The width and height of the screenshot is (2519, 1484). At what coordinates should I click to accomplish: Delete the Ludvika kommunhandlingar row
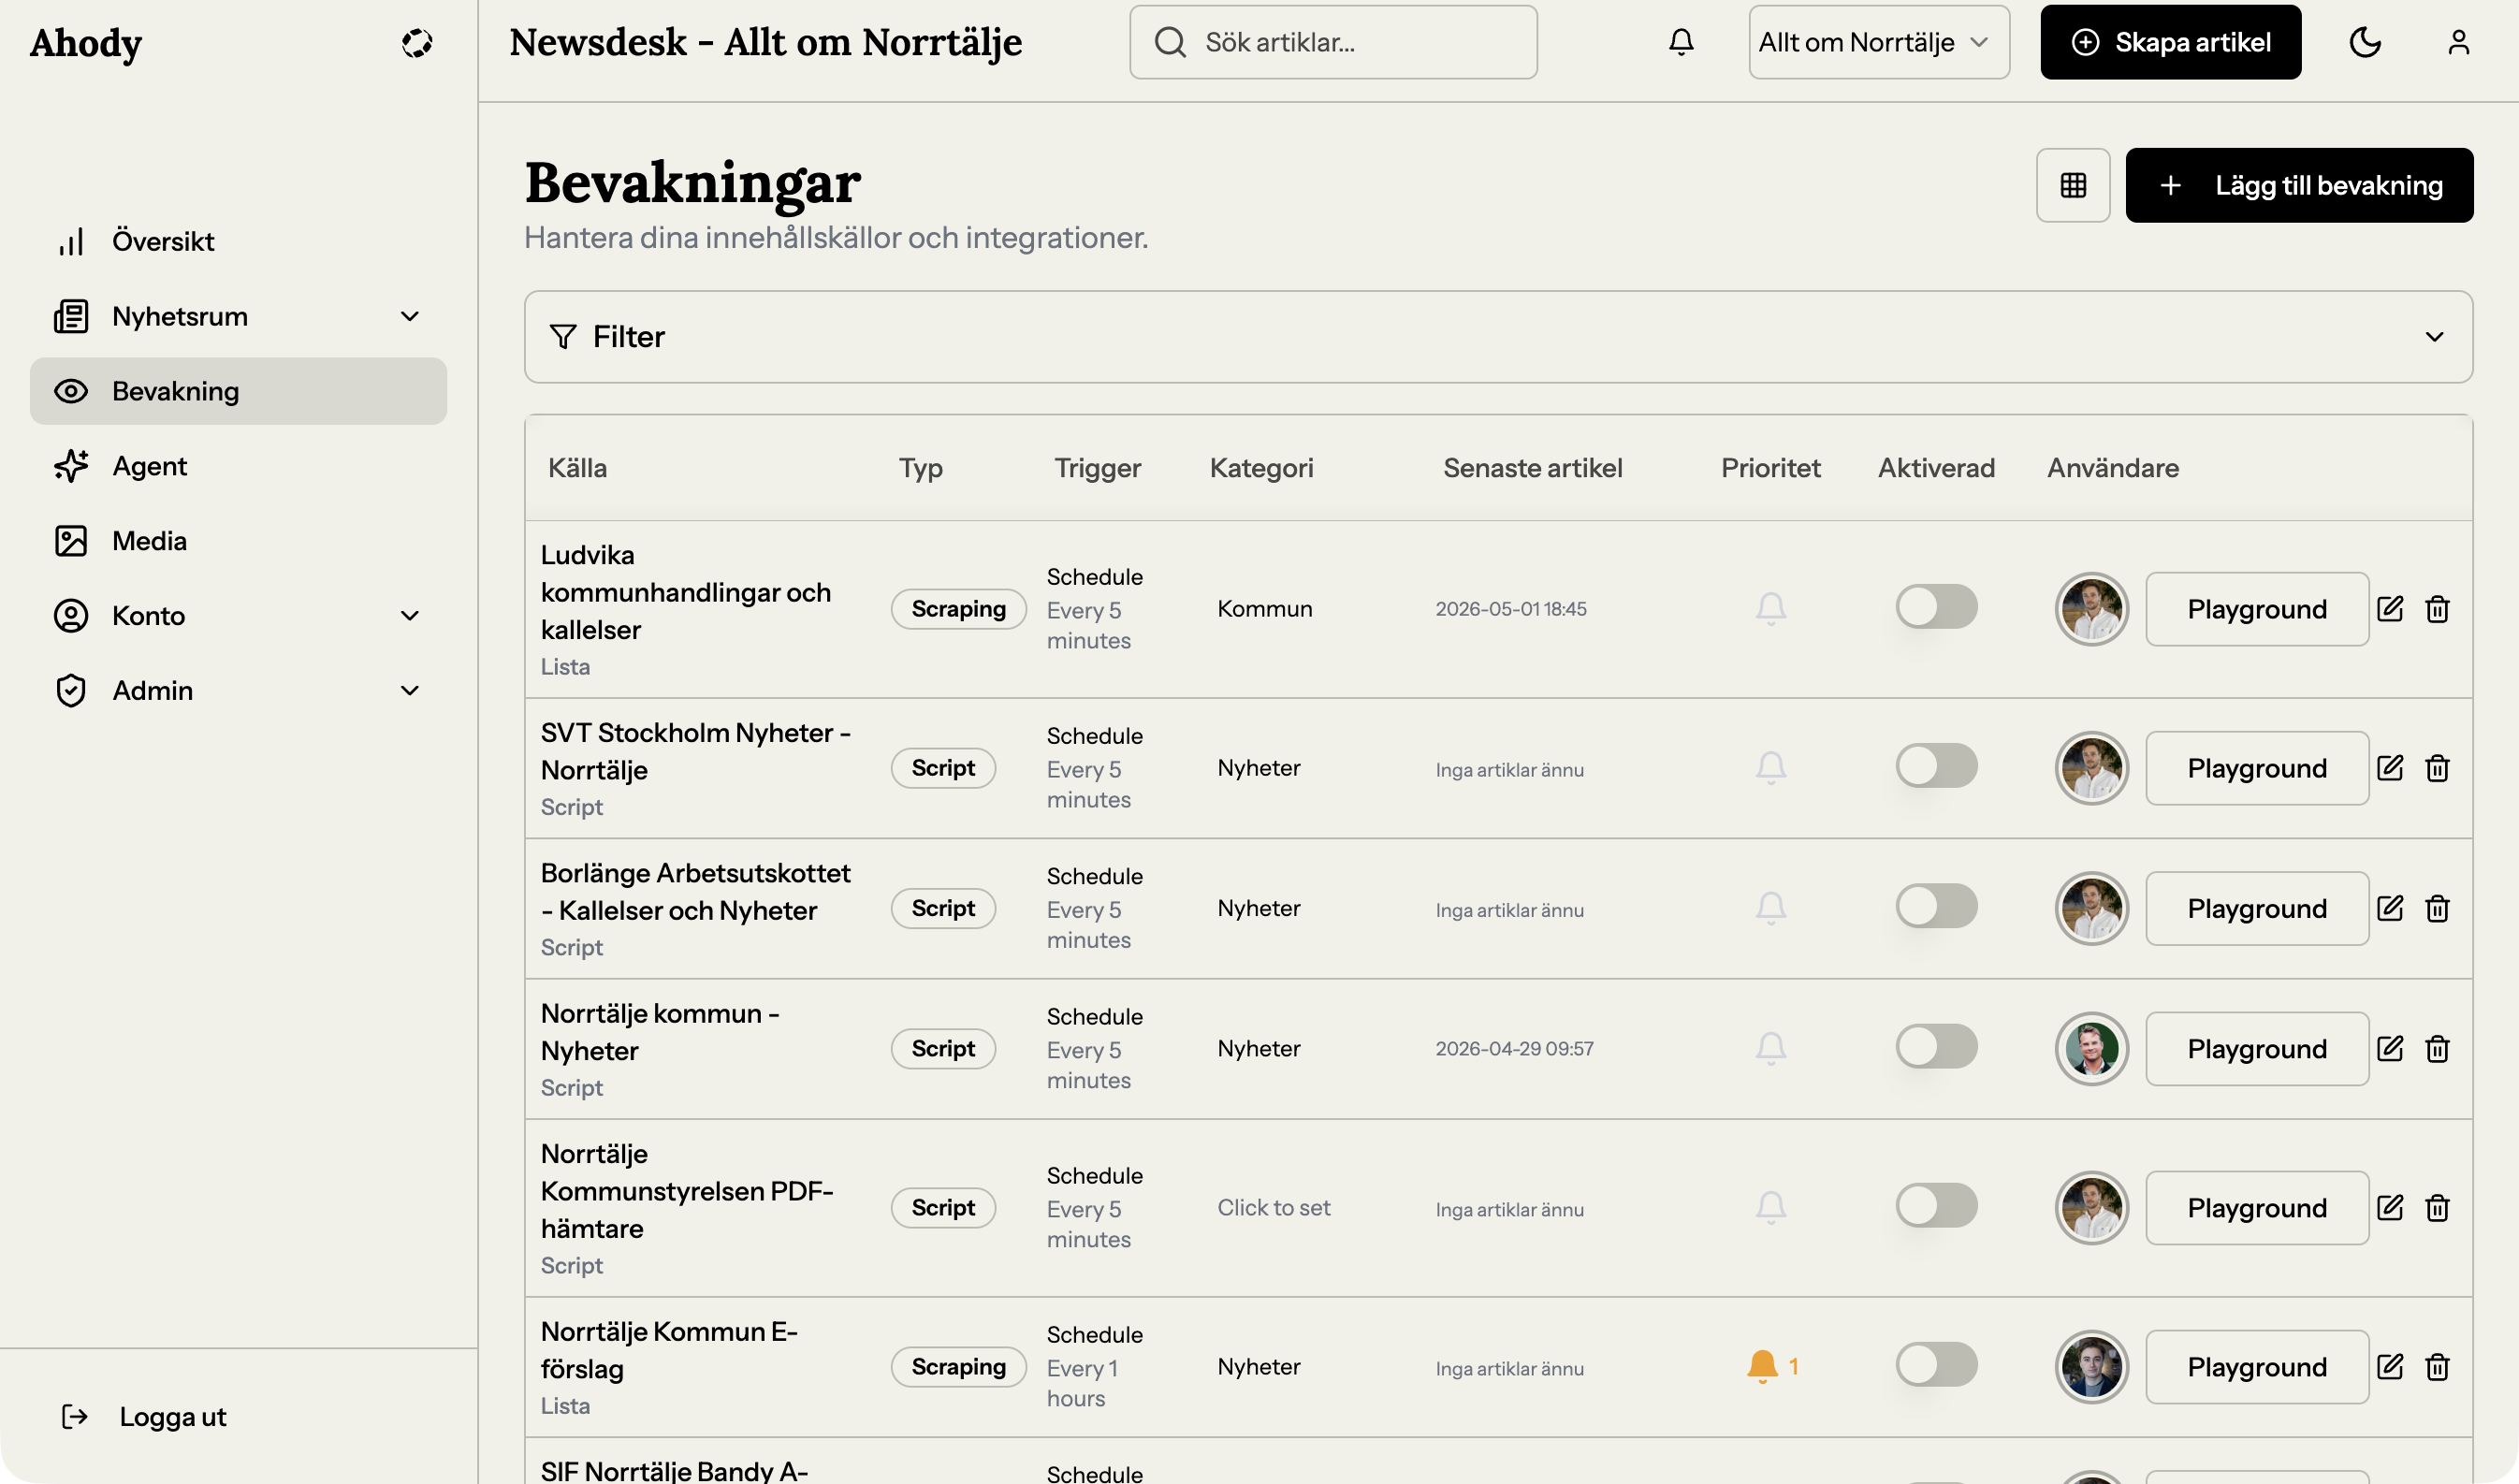(2437, 608)
